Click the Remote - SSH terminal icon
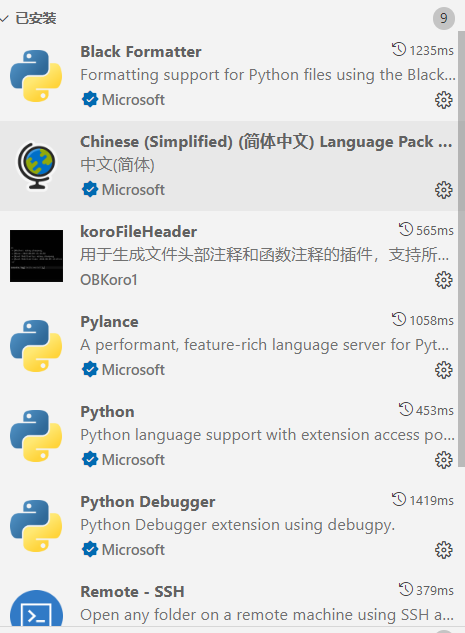 pyautogui.click(x=36, y=610)
